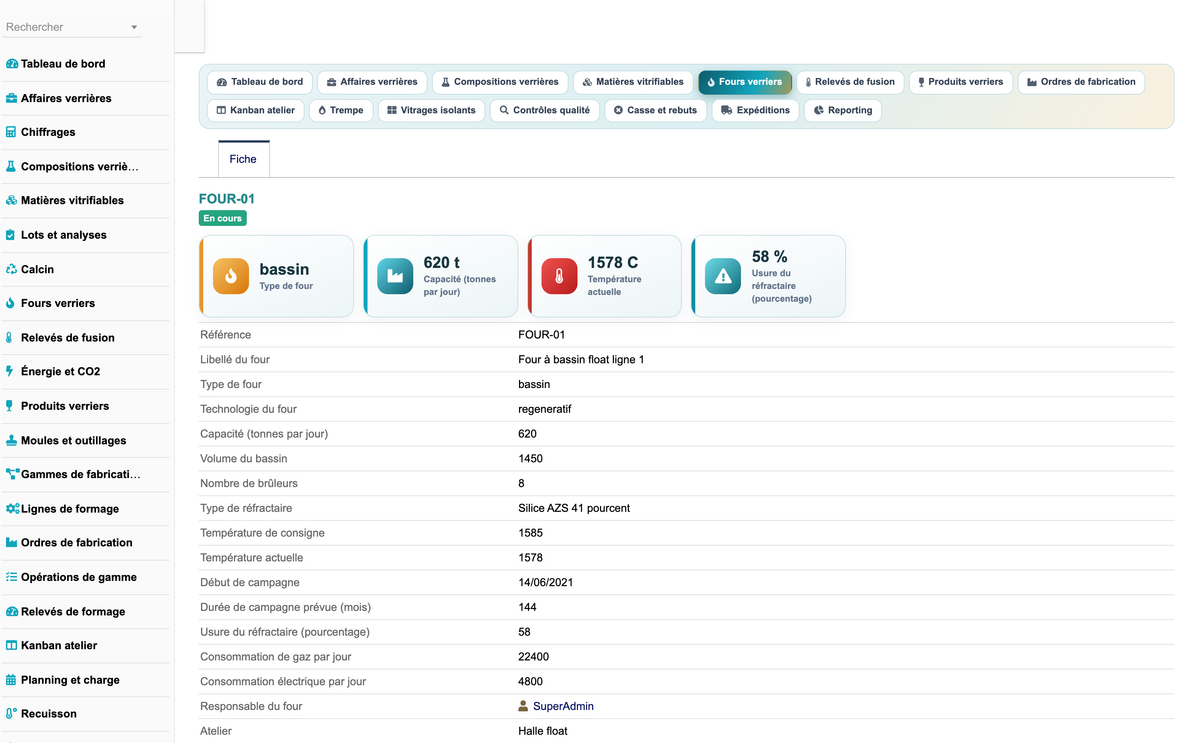Open the Reporting navigation button
The image size is (1200, 743).
[x=843, y=110]
